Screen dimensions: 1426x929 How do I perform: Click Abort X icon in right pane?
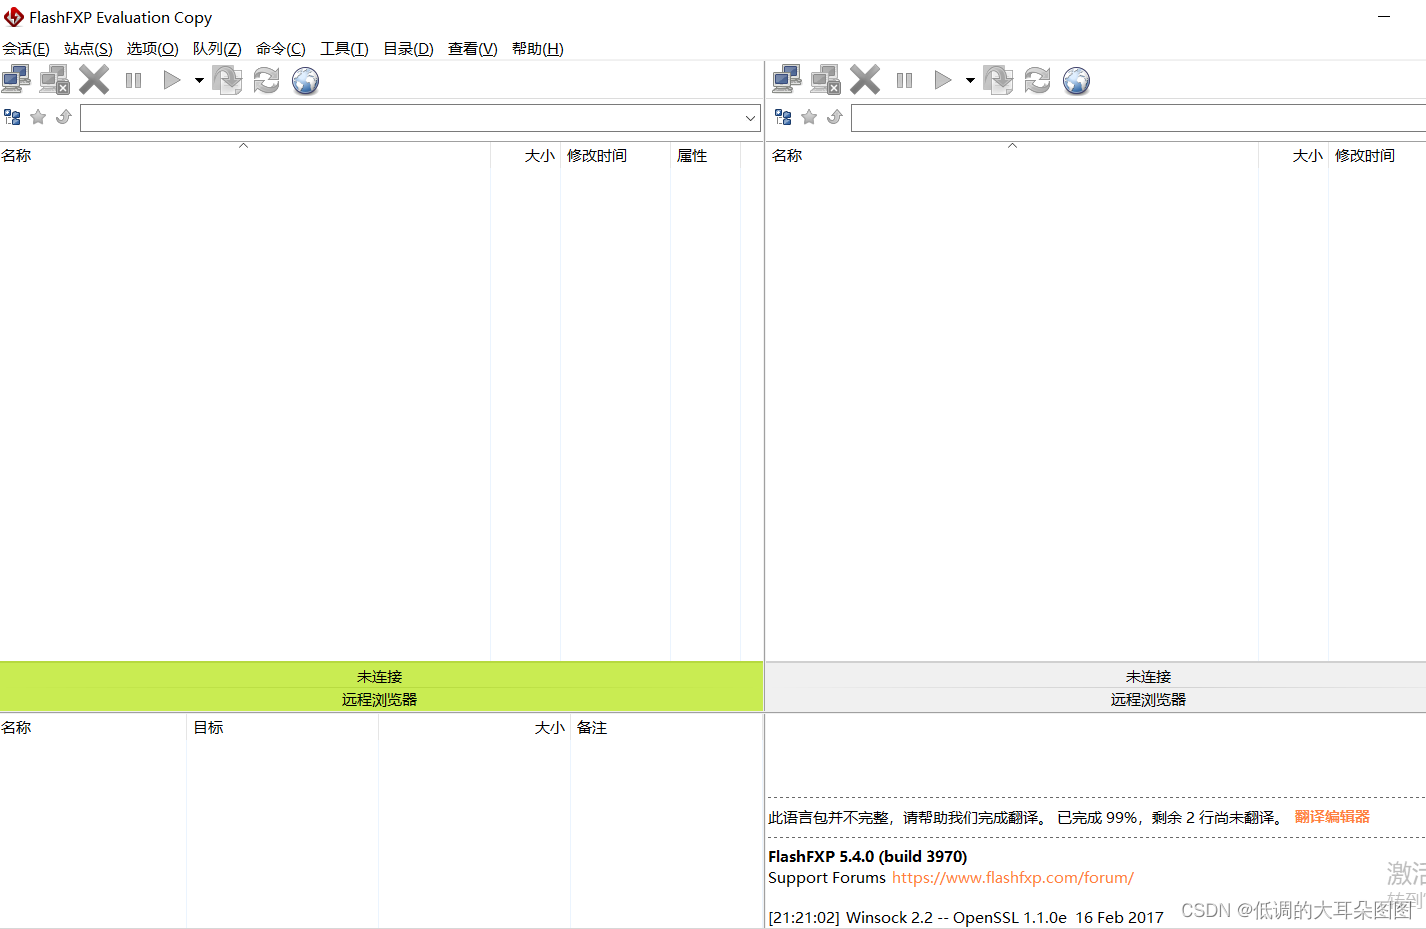pos(865,80)
